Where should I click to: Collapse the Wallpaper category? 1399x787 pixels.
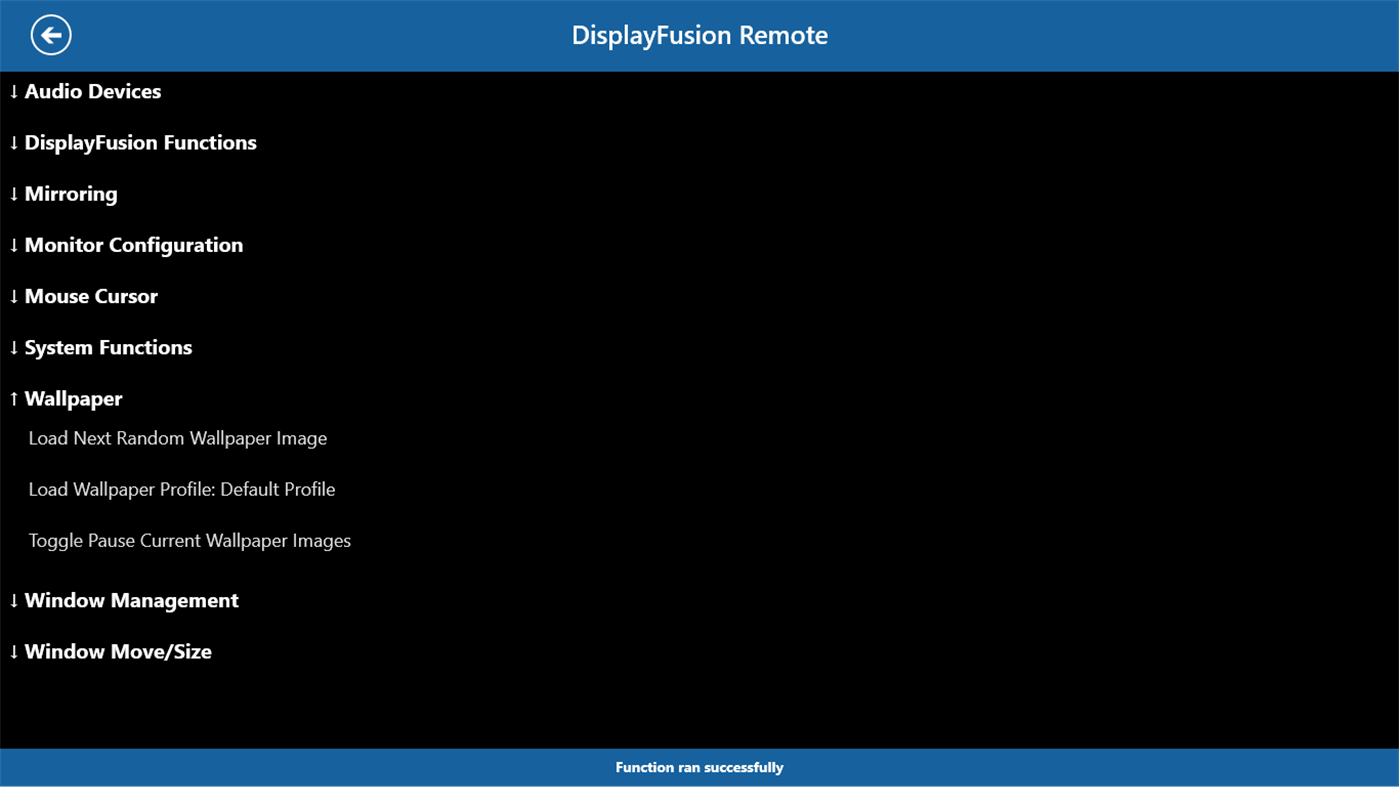(x=73, y=398)
